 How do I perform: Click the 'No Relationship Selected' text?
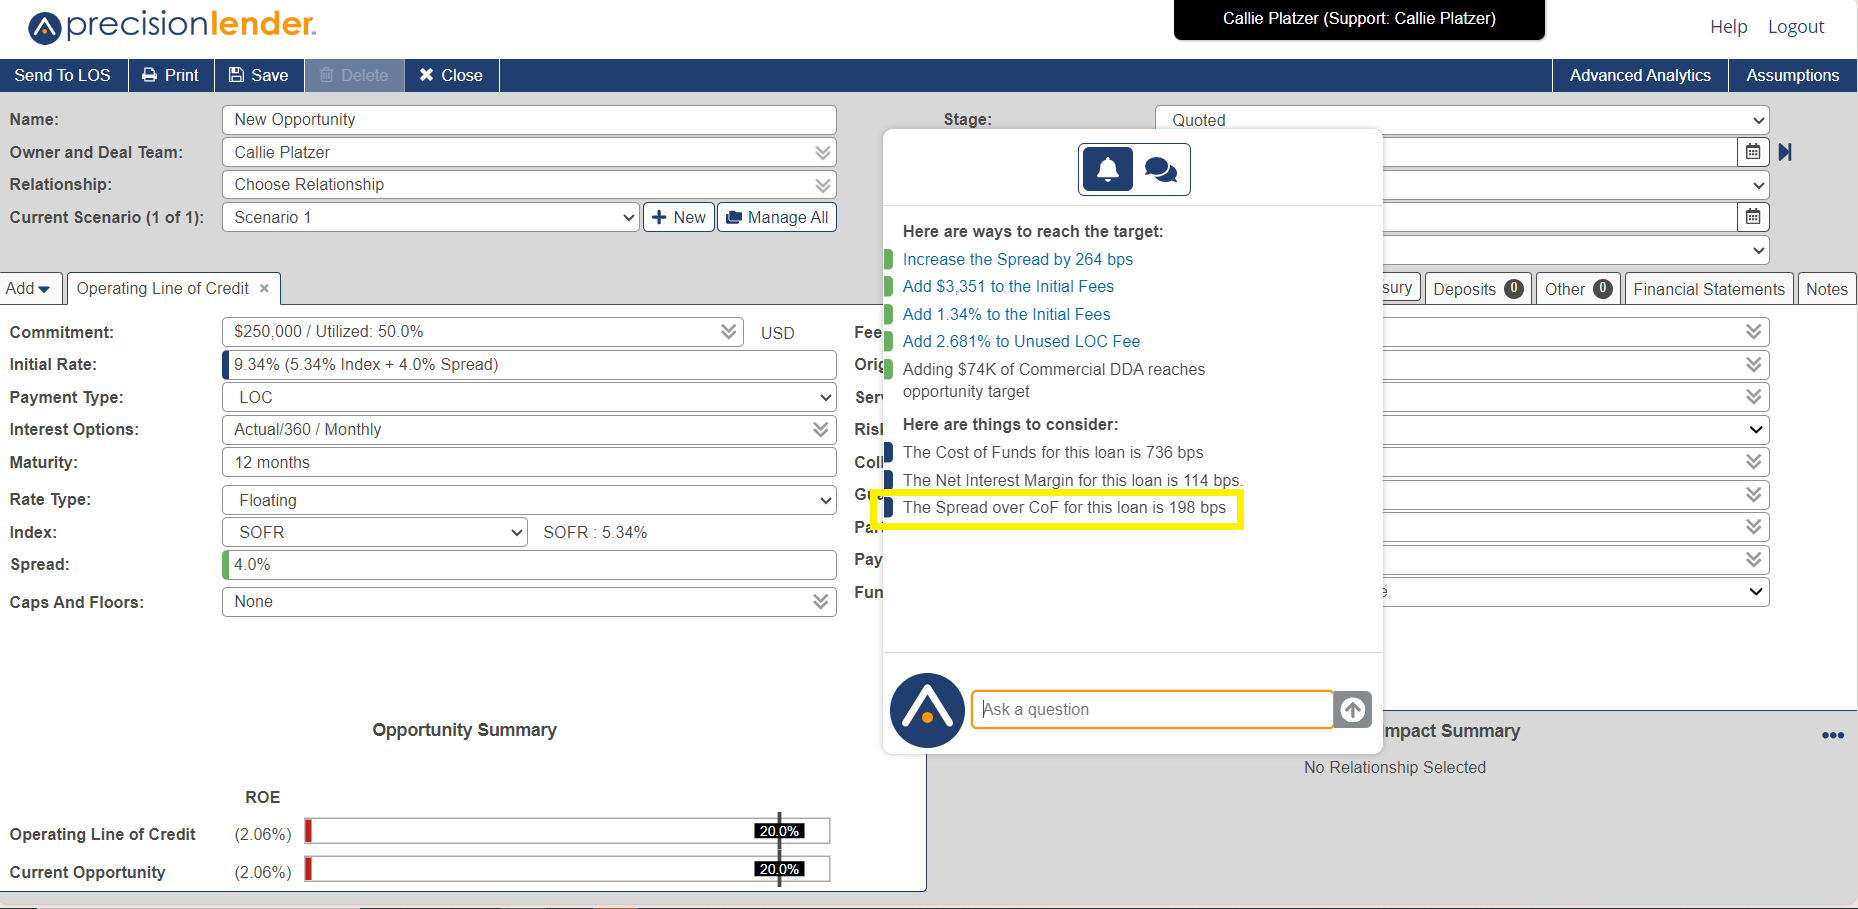tap(1395, 767)
